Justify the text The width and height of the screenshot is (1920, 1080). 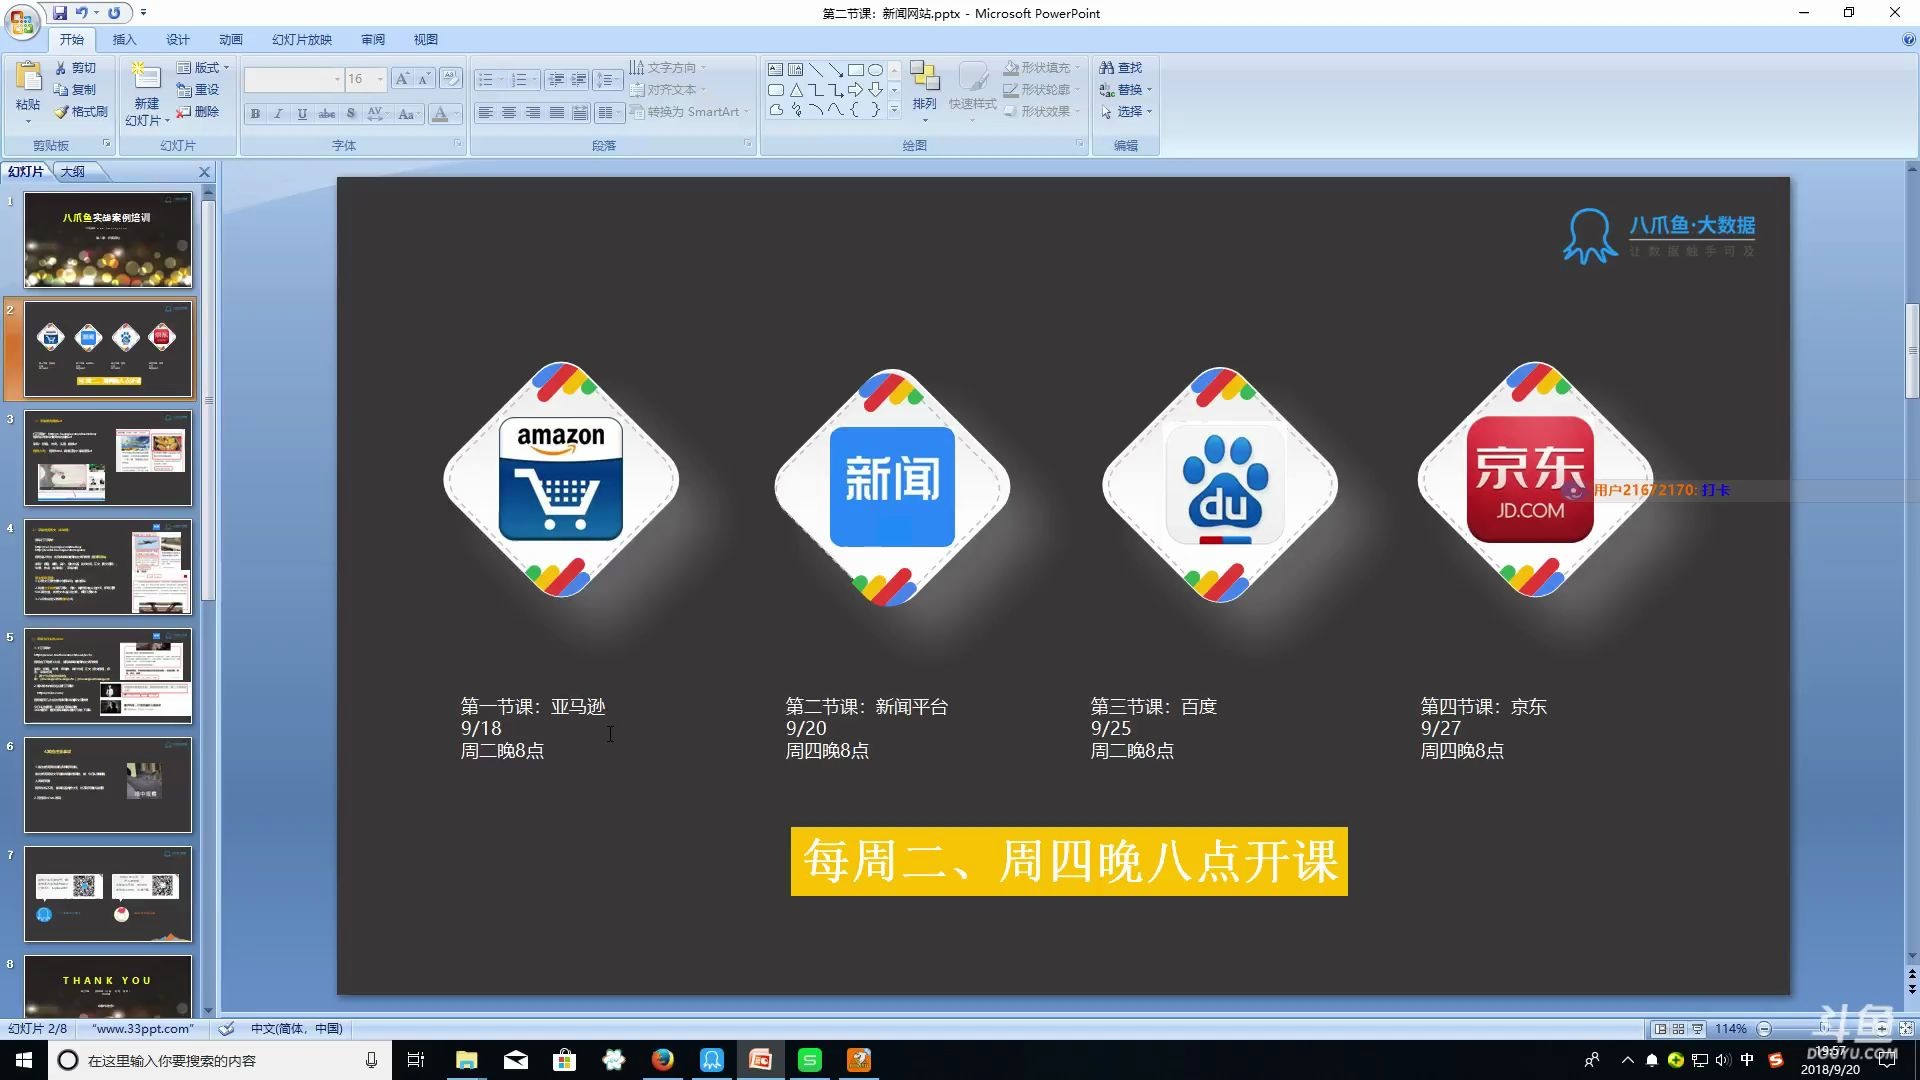pos(557,113)
